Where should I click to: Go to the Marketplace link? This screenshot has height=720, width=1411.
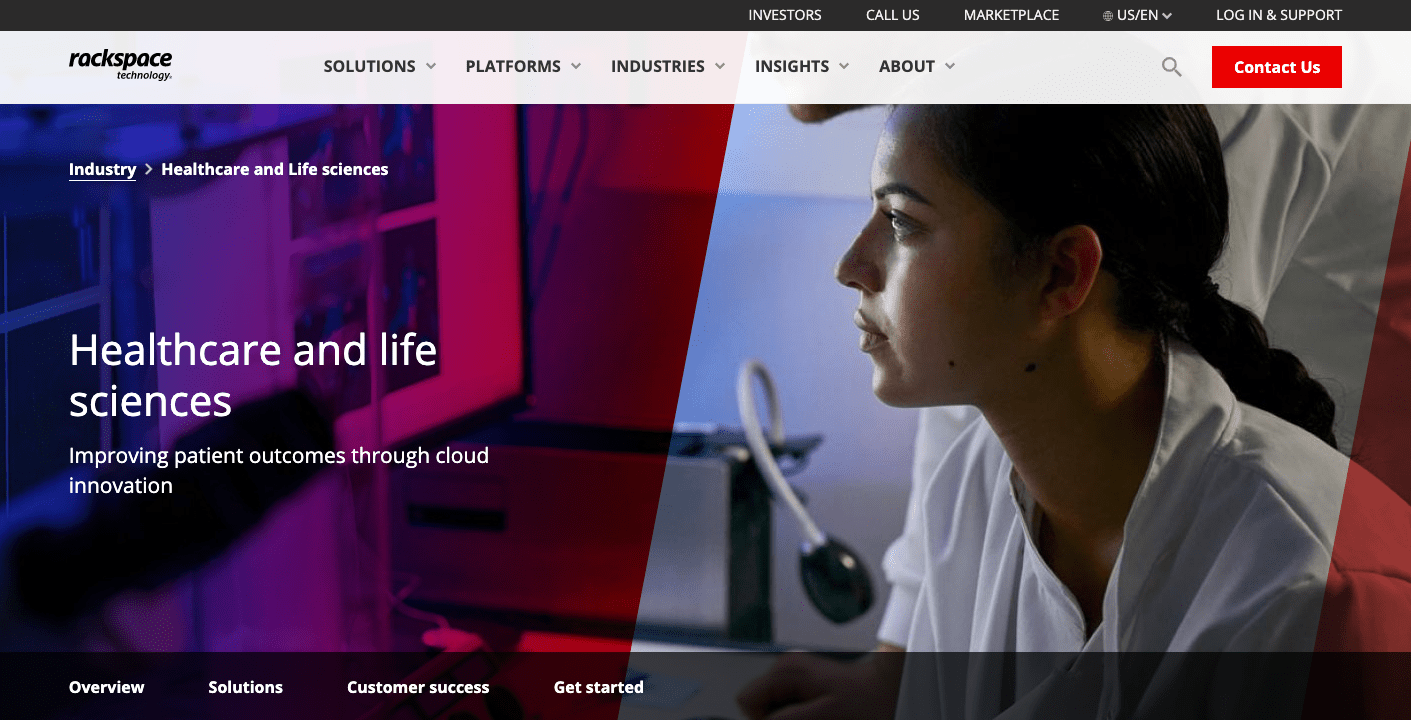[x=1011, y=15]
